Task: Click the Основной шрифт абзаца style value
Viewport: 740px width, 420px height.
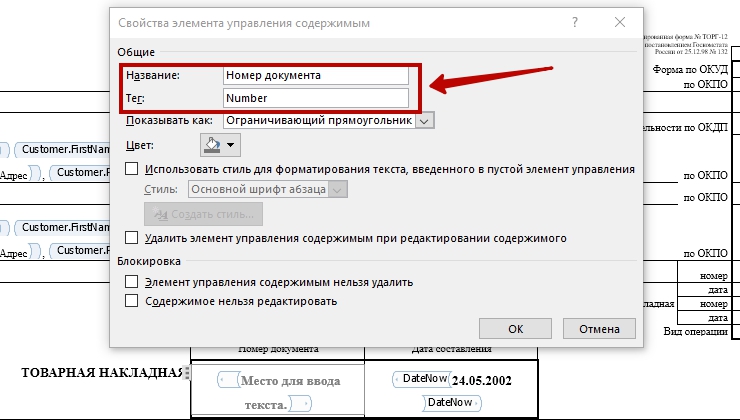Action: coord(259,190)
